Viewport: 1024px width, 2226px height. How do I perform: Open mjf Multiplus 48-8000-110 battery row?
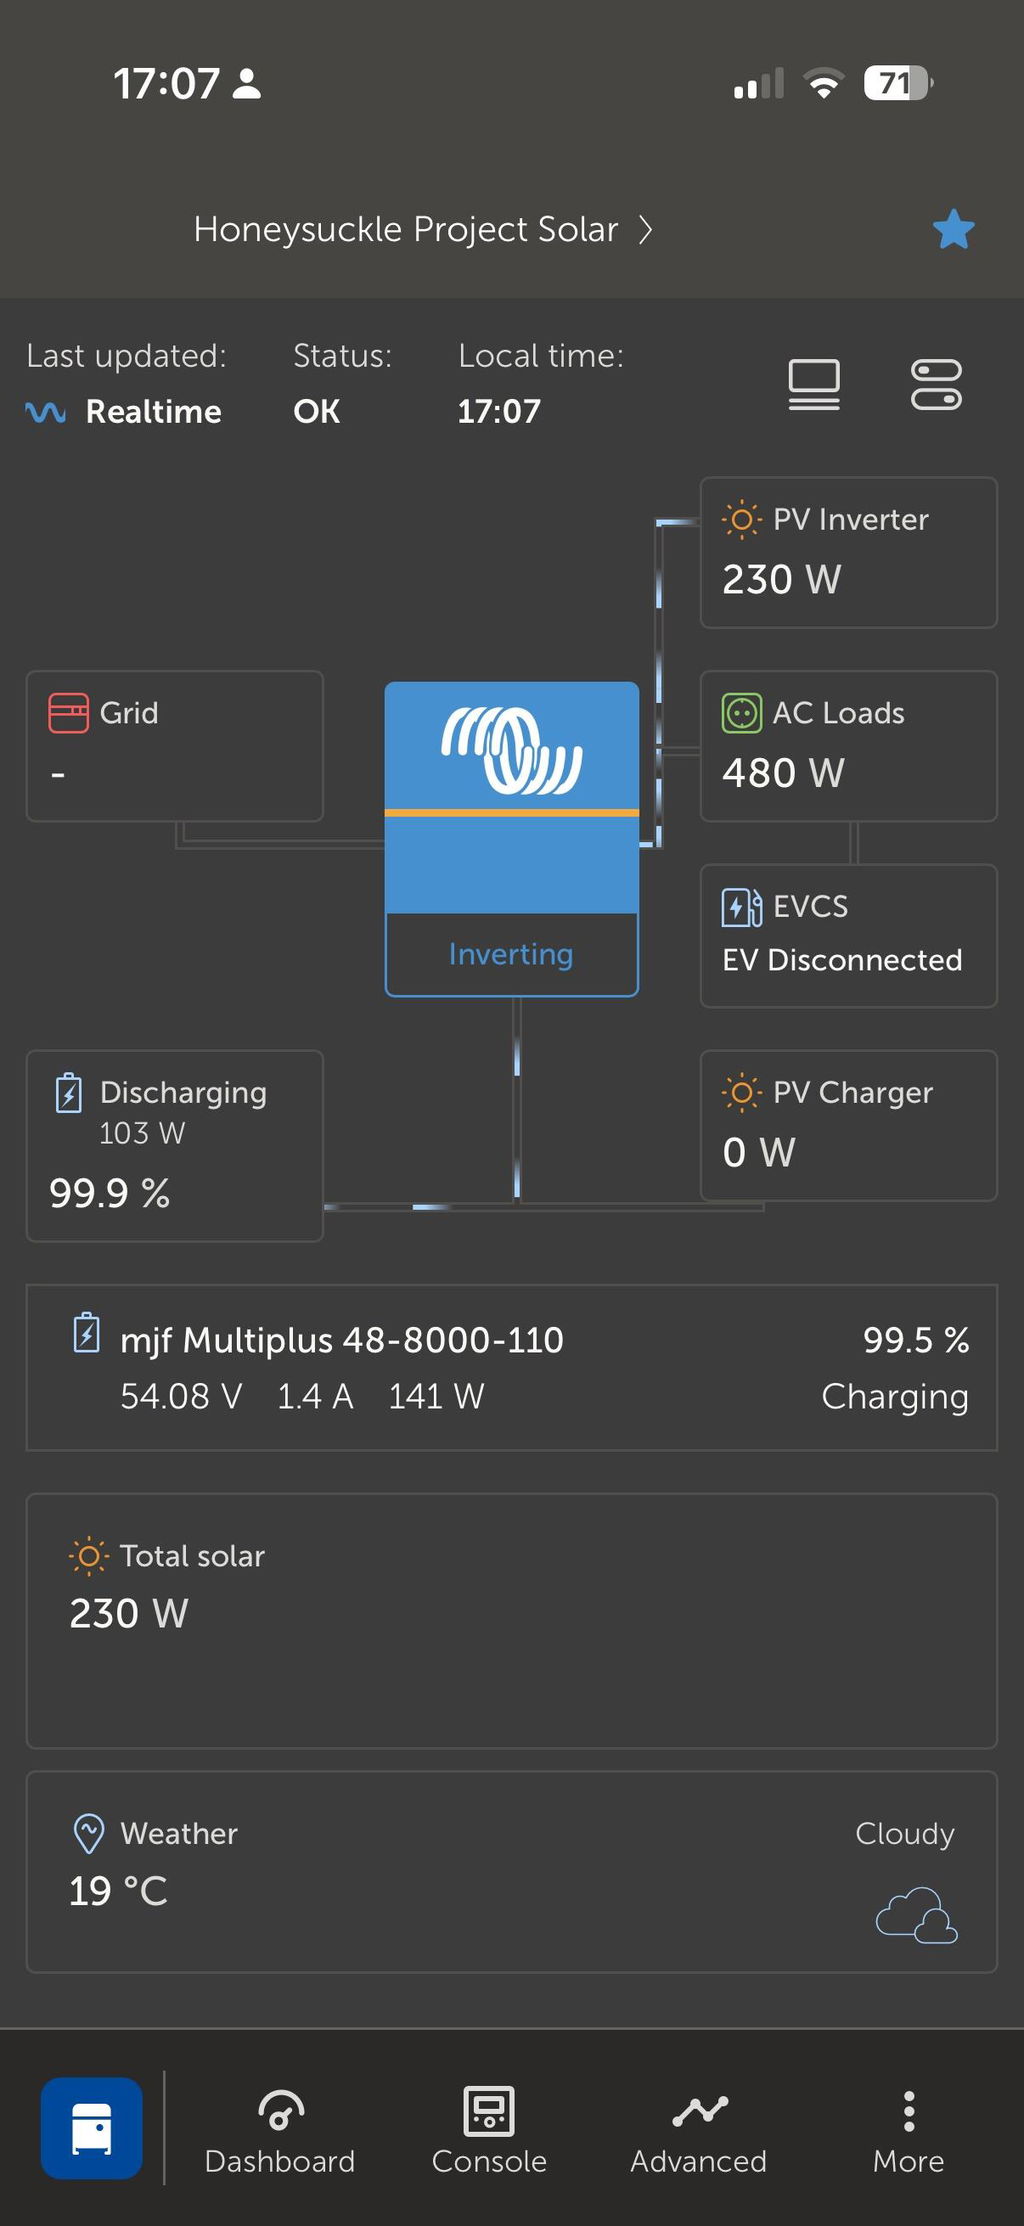coord(512,1367)
